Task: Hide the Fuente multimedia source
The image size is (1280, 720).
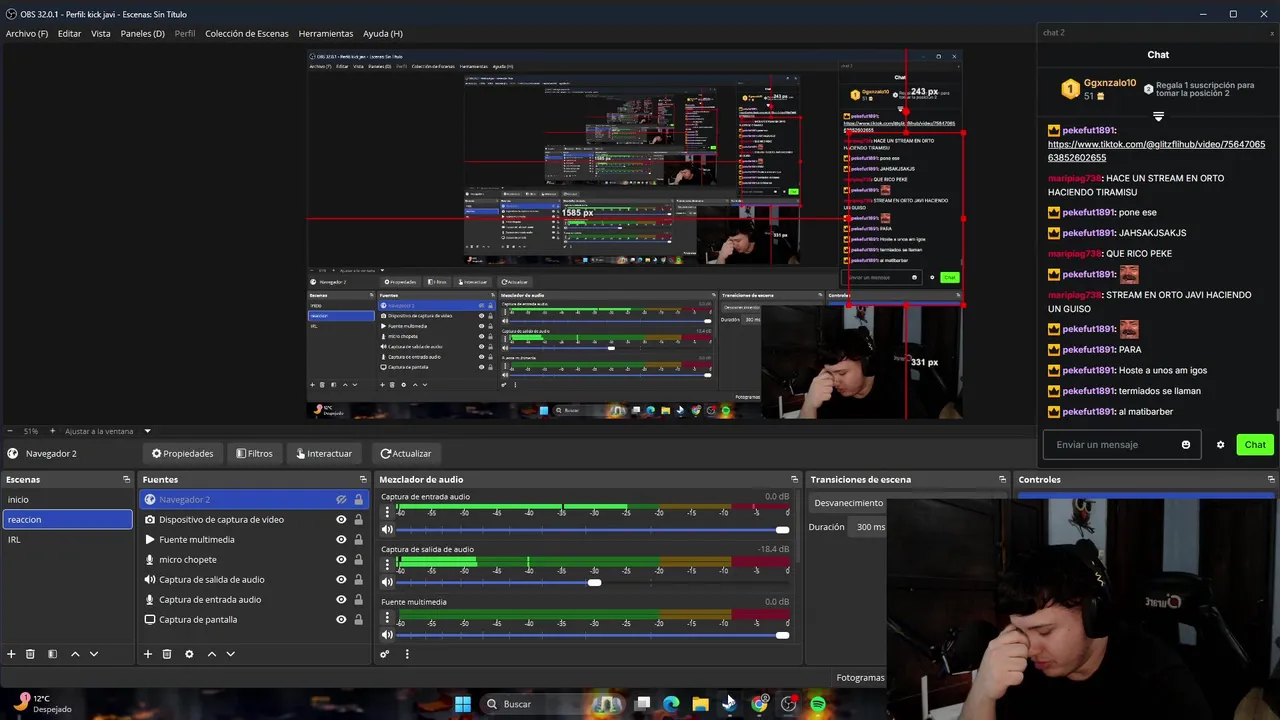Action: coord(341,540)
